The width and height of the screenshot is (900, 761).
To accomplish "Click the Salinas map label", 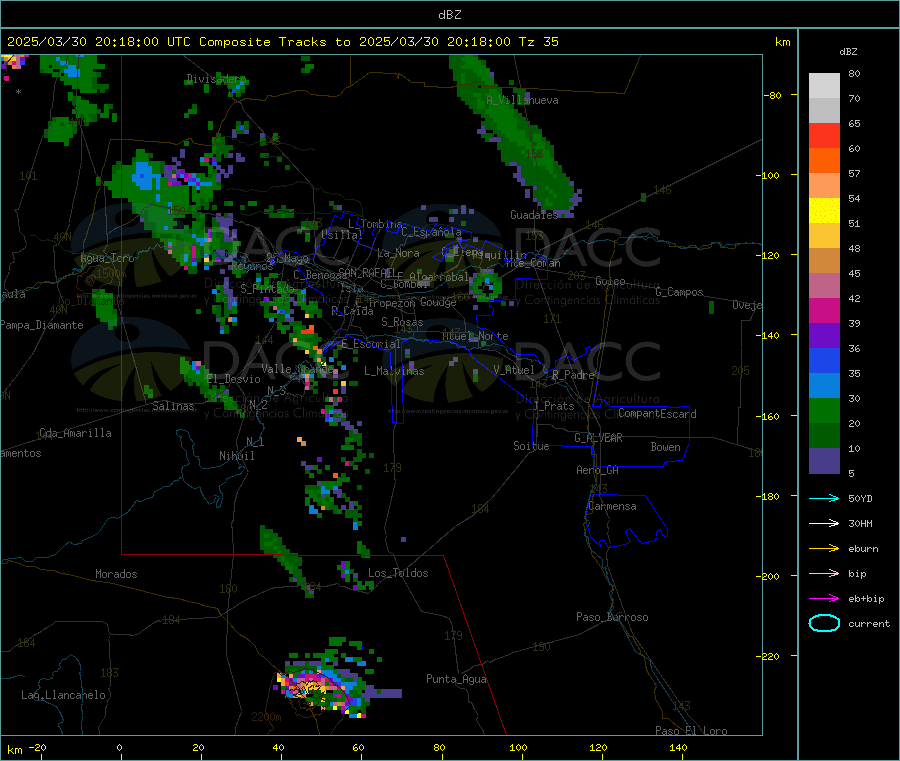I will coord(173,406).
